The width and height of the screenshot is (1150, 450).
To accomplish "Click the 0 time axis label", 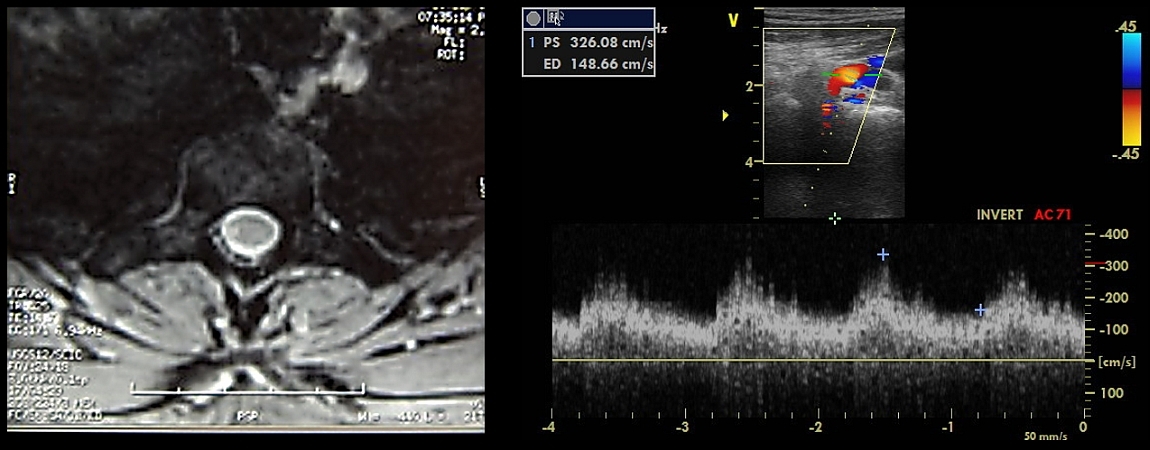I will (1083, 428).
